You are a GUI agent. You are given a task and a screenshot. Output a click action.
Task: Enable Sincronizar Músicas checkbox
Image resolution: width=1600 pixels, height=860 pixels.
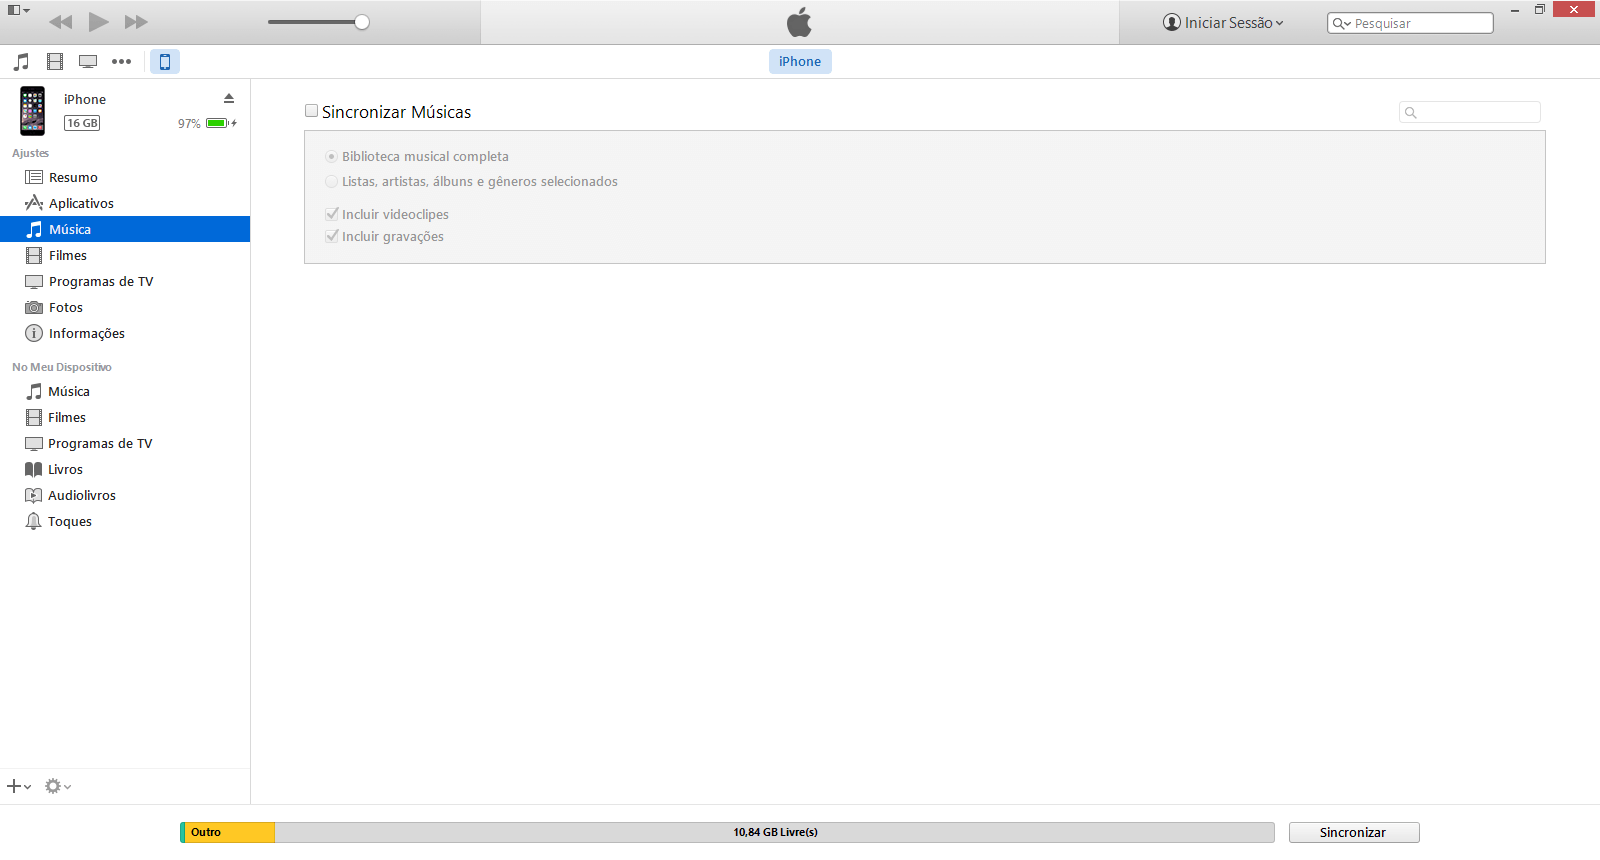point(311,111)
